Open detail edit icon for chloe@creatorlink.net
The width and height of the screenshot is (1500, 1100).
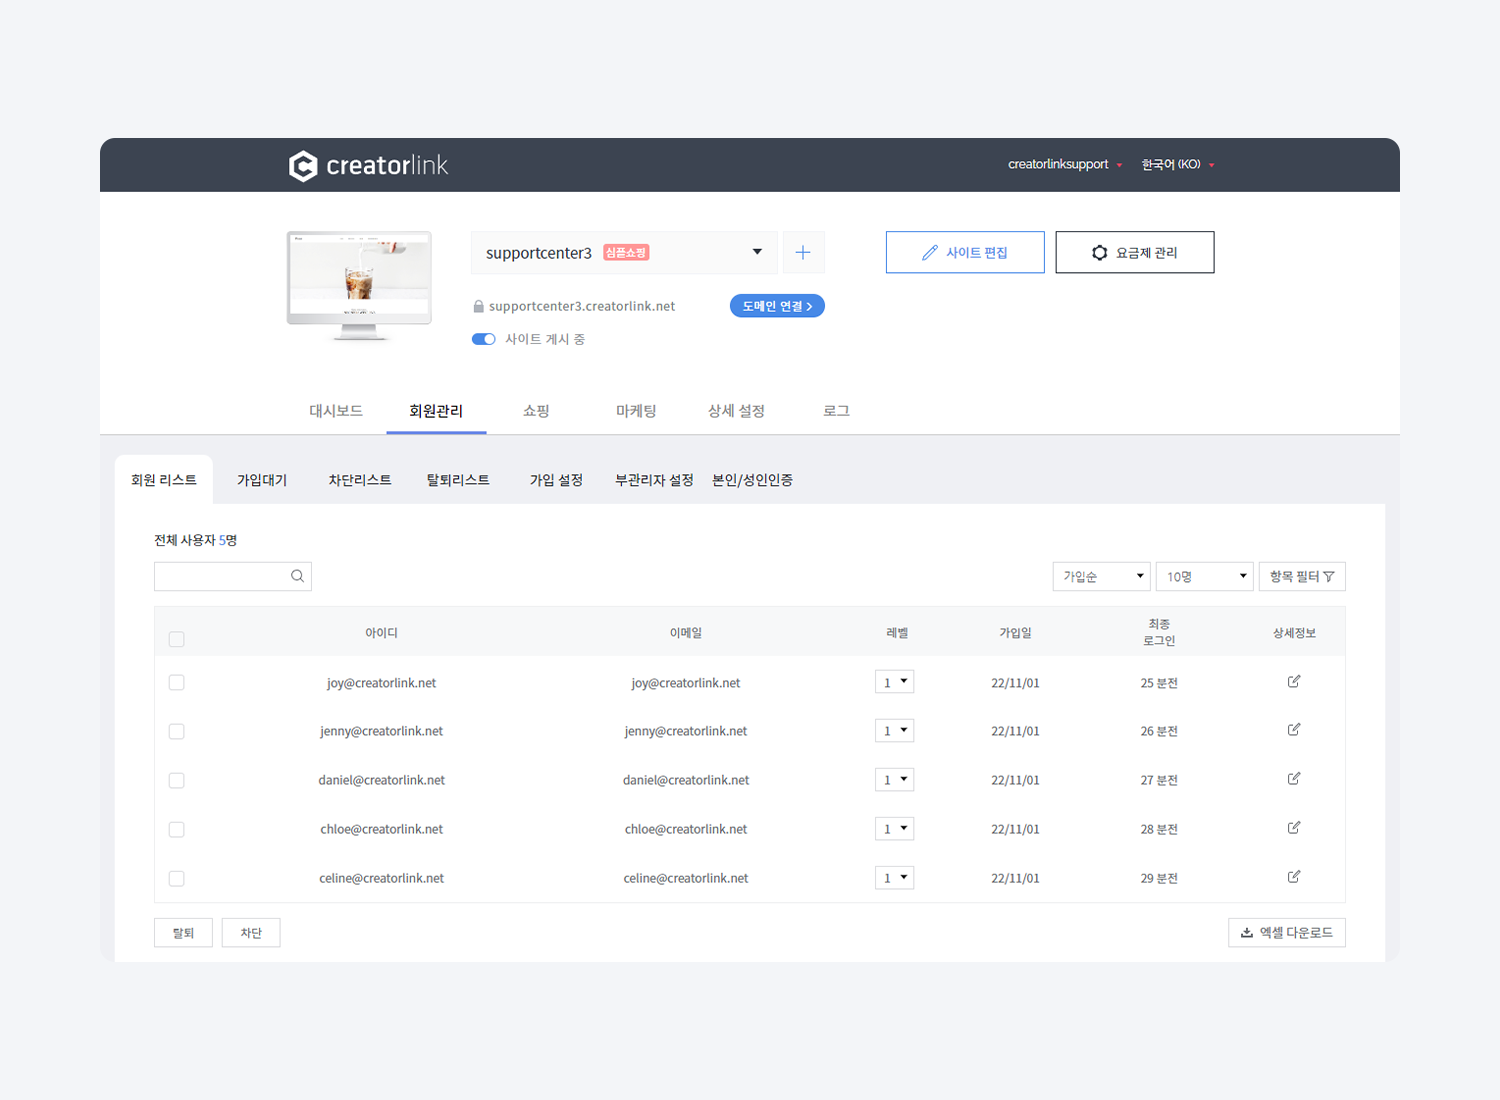point(1294,828)
